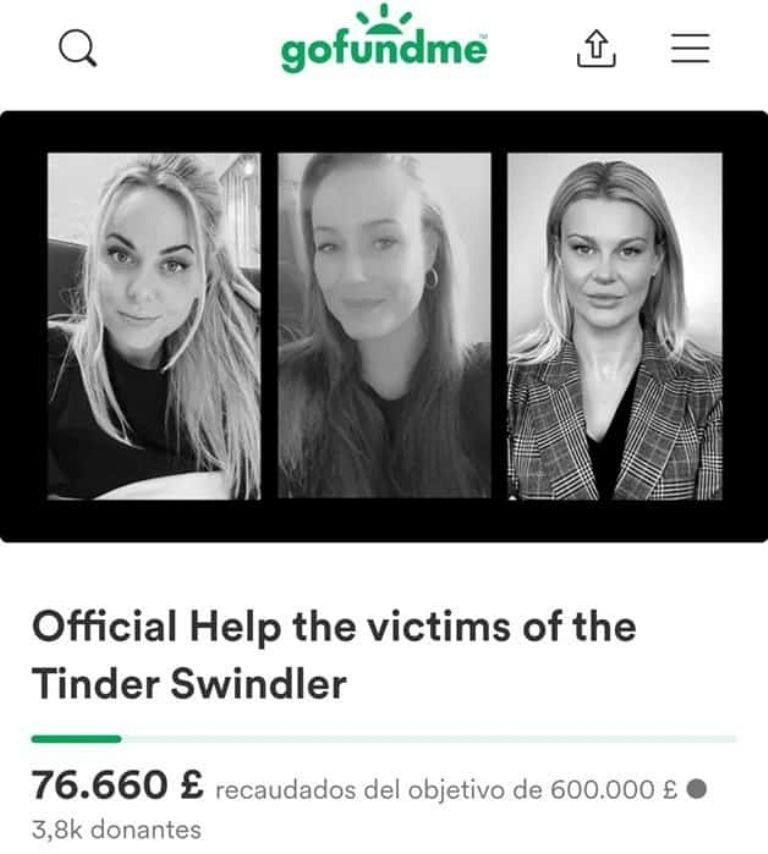The image size is (768, 854).
Task: Open the search magnifier icon
Action: [78, 48]
